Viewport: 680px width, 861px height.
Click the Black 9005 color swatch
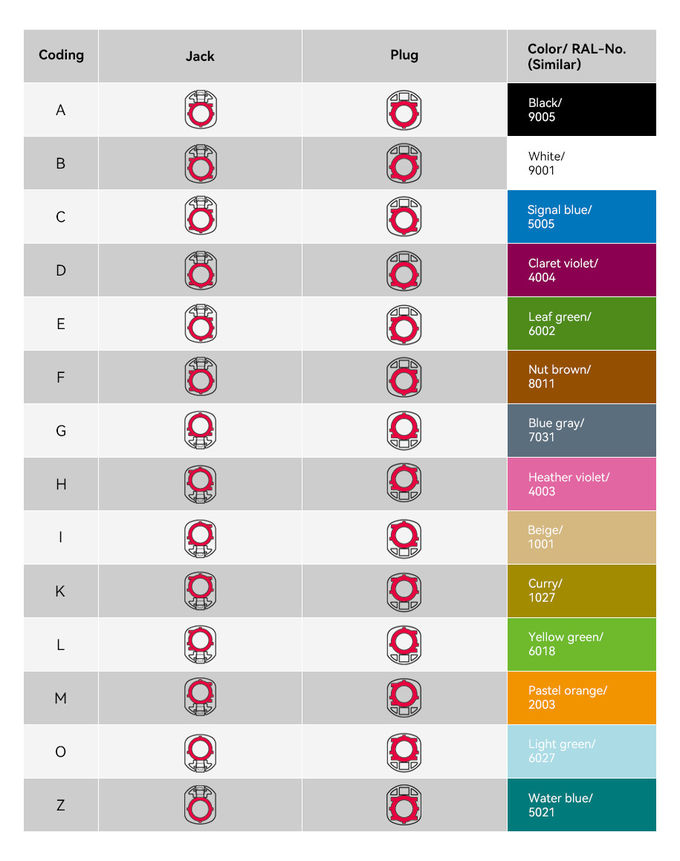(581, 110)
